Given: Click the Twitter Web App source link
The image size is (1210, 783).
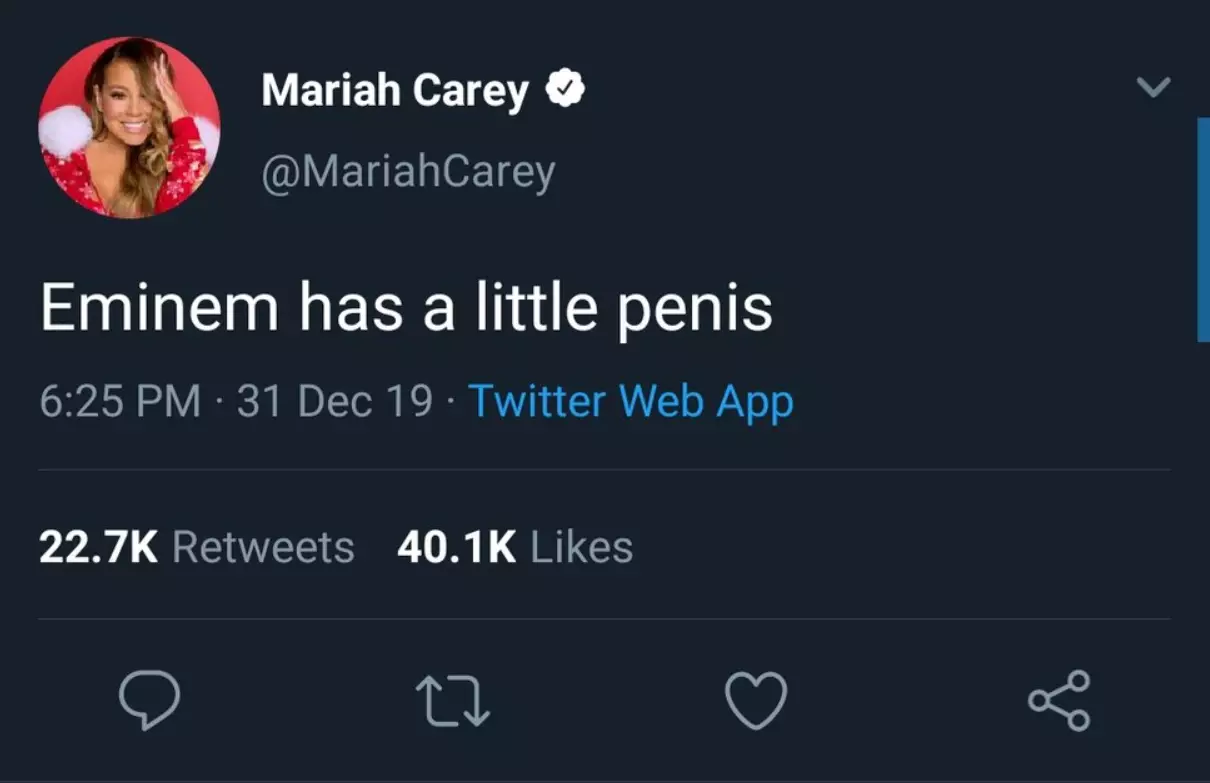Looking at the screenshot, I should coord(631,402).
